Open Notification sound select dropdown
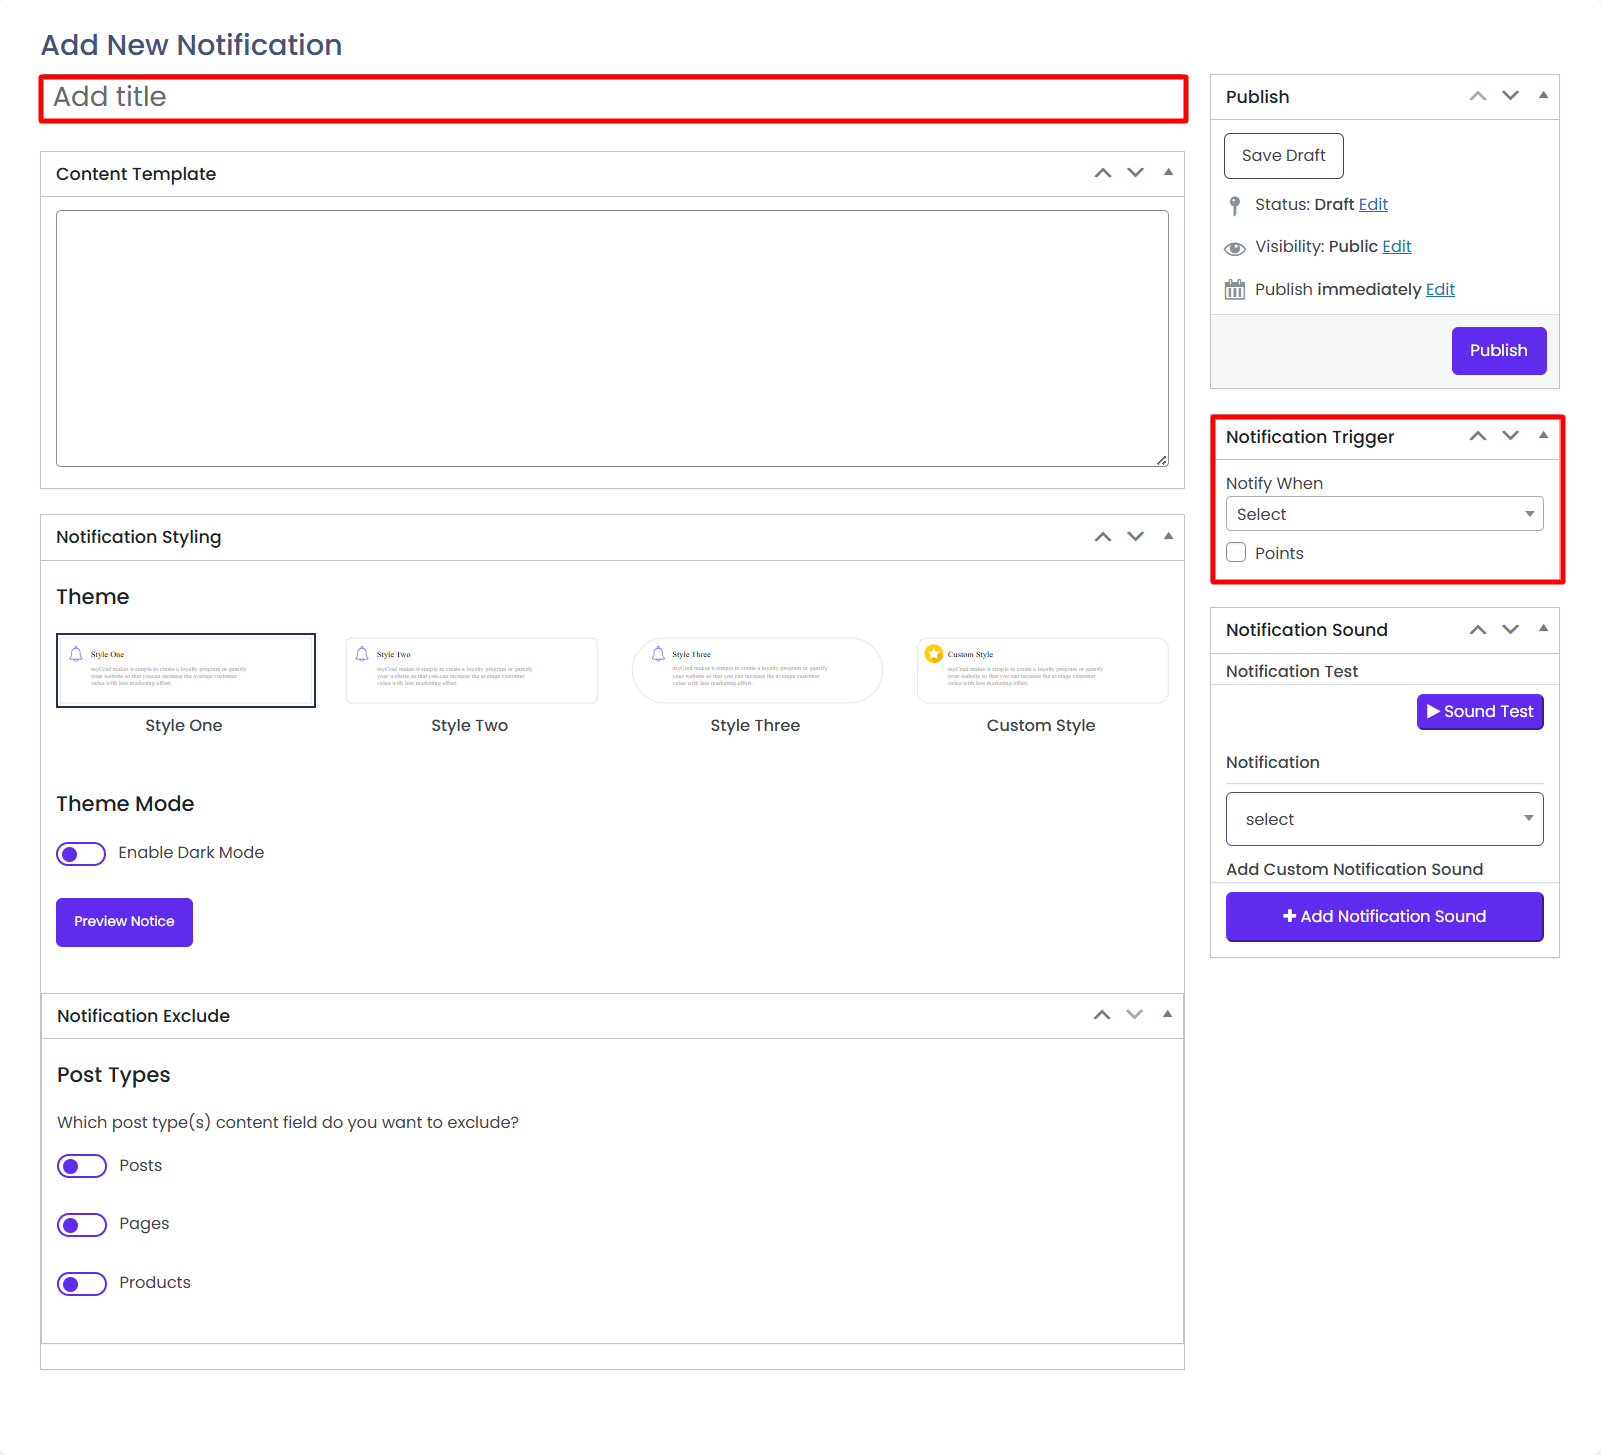 pyautogui.click(x=1384, y=819)
